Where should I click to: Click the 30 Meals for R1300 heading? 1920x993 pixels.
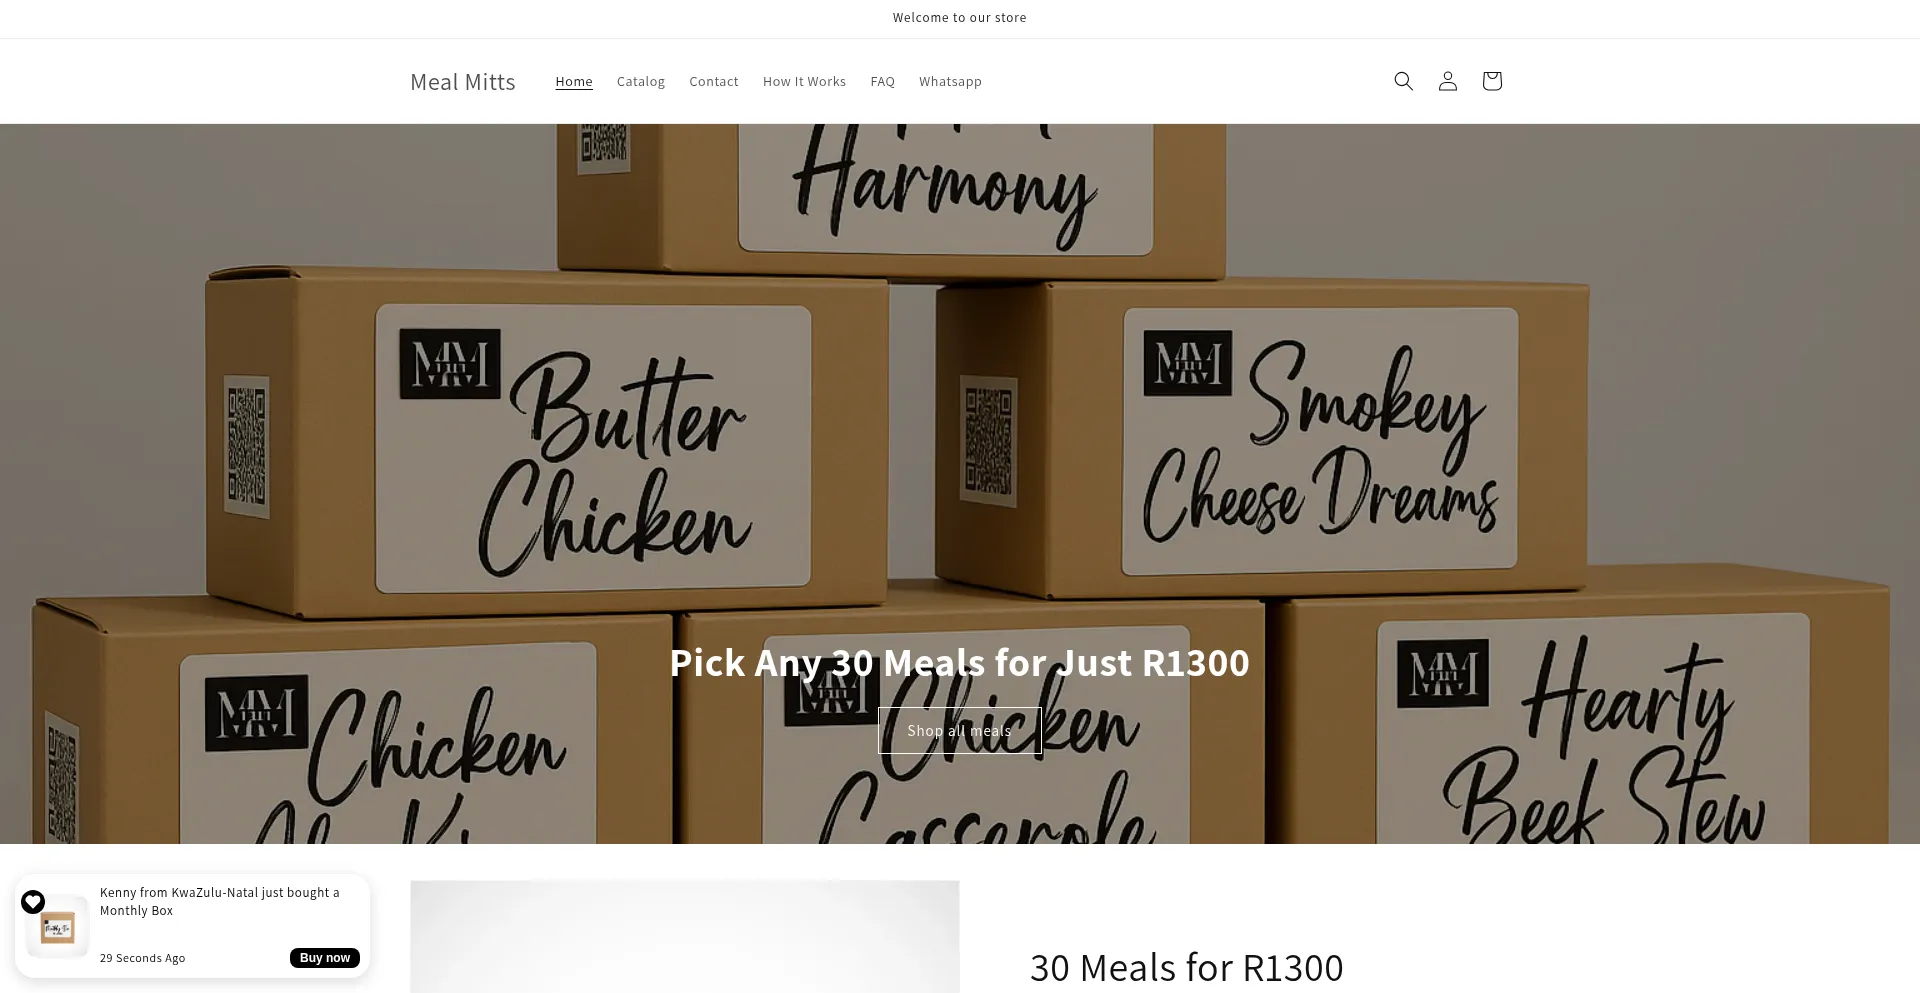pyautogui.click(x=1186, y=967)
